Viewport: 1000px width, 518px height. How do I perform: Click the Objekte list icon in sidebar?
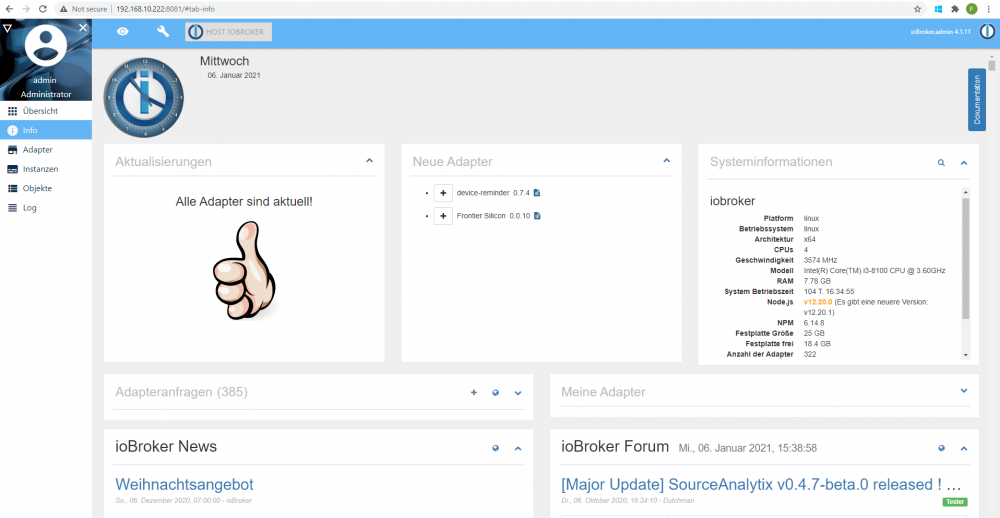(x=12, y=188)
